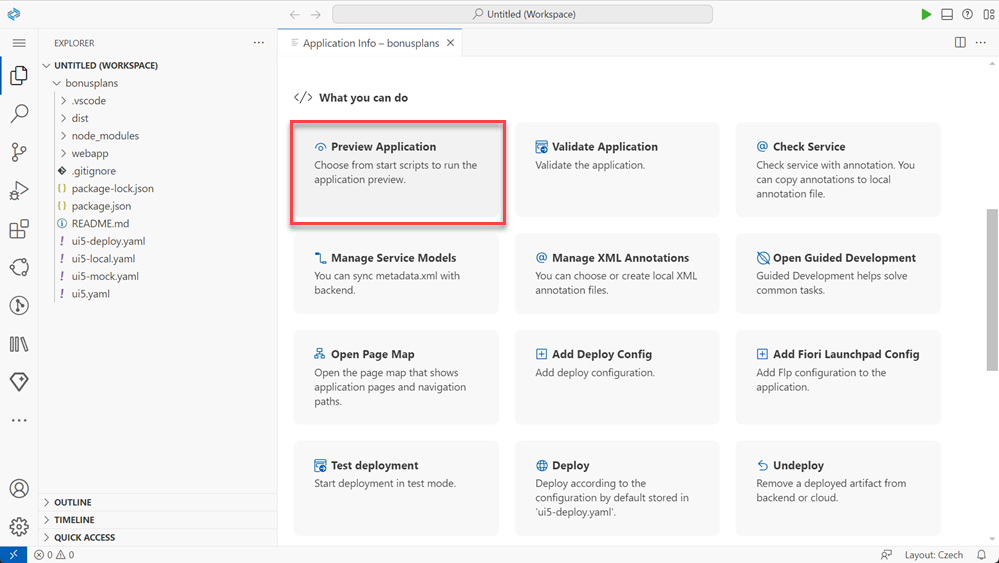Click the green Run play icon
The image size is (999, 563).
(x=926, y=14)
